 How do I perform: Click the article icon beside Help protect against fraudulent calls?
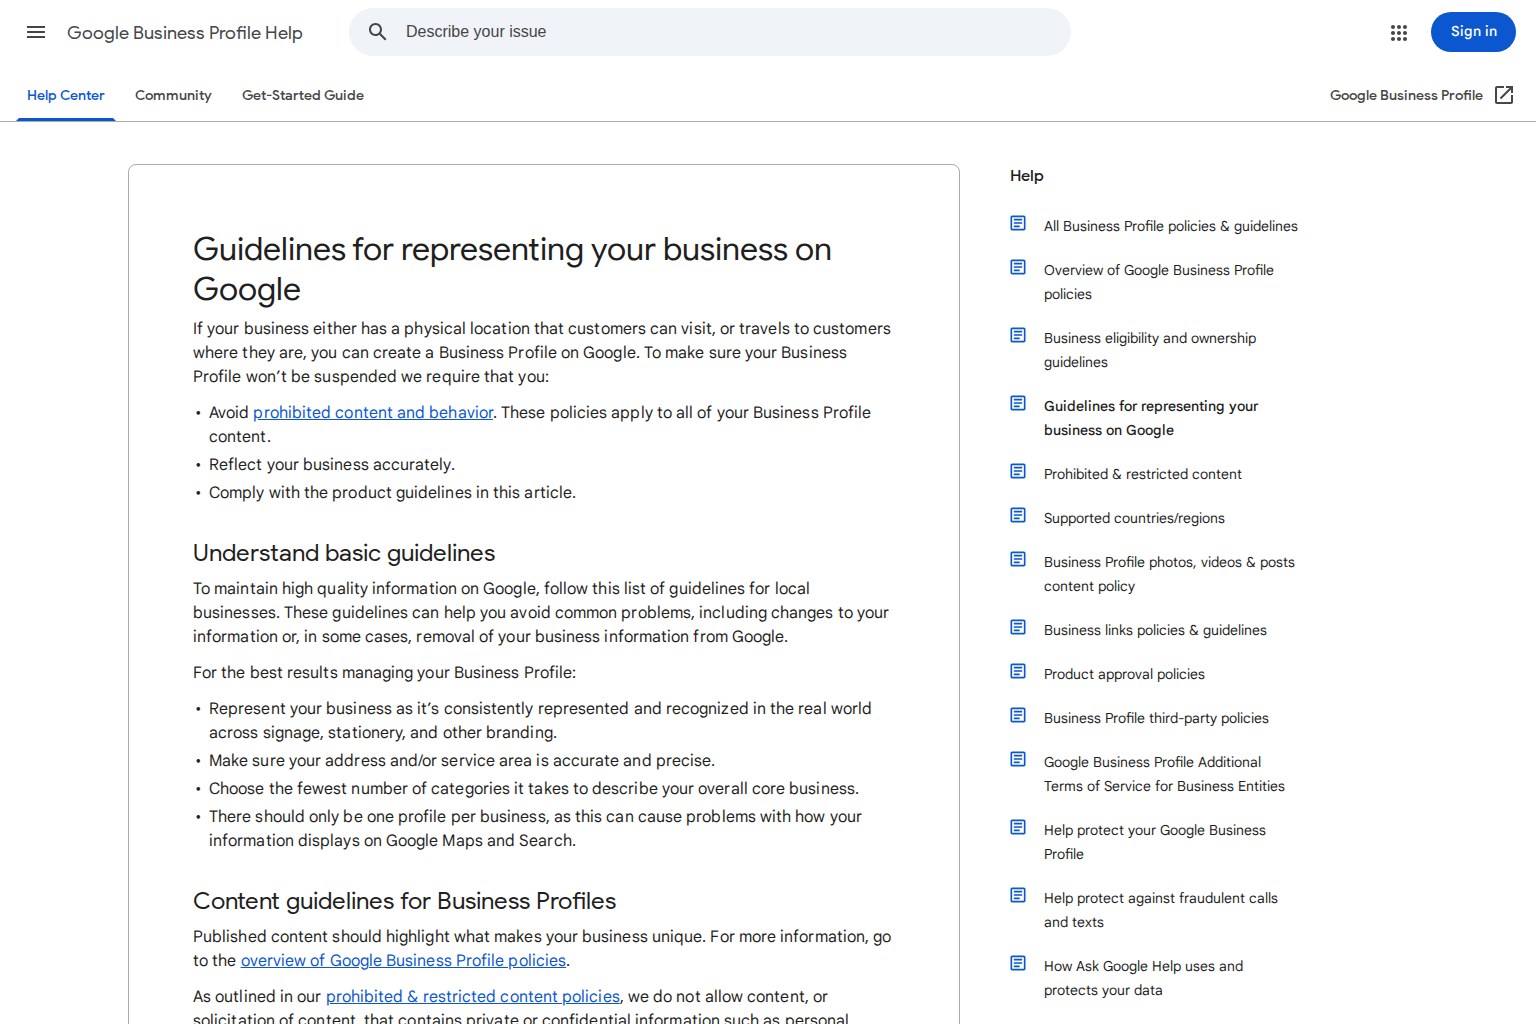click(1018, 895)
